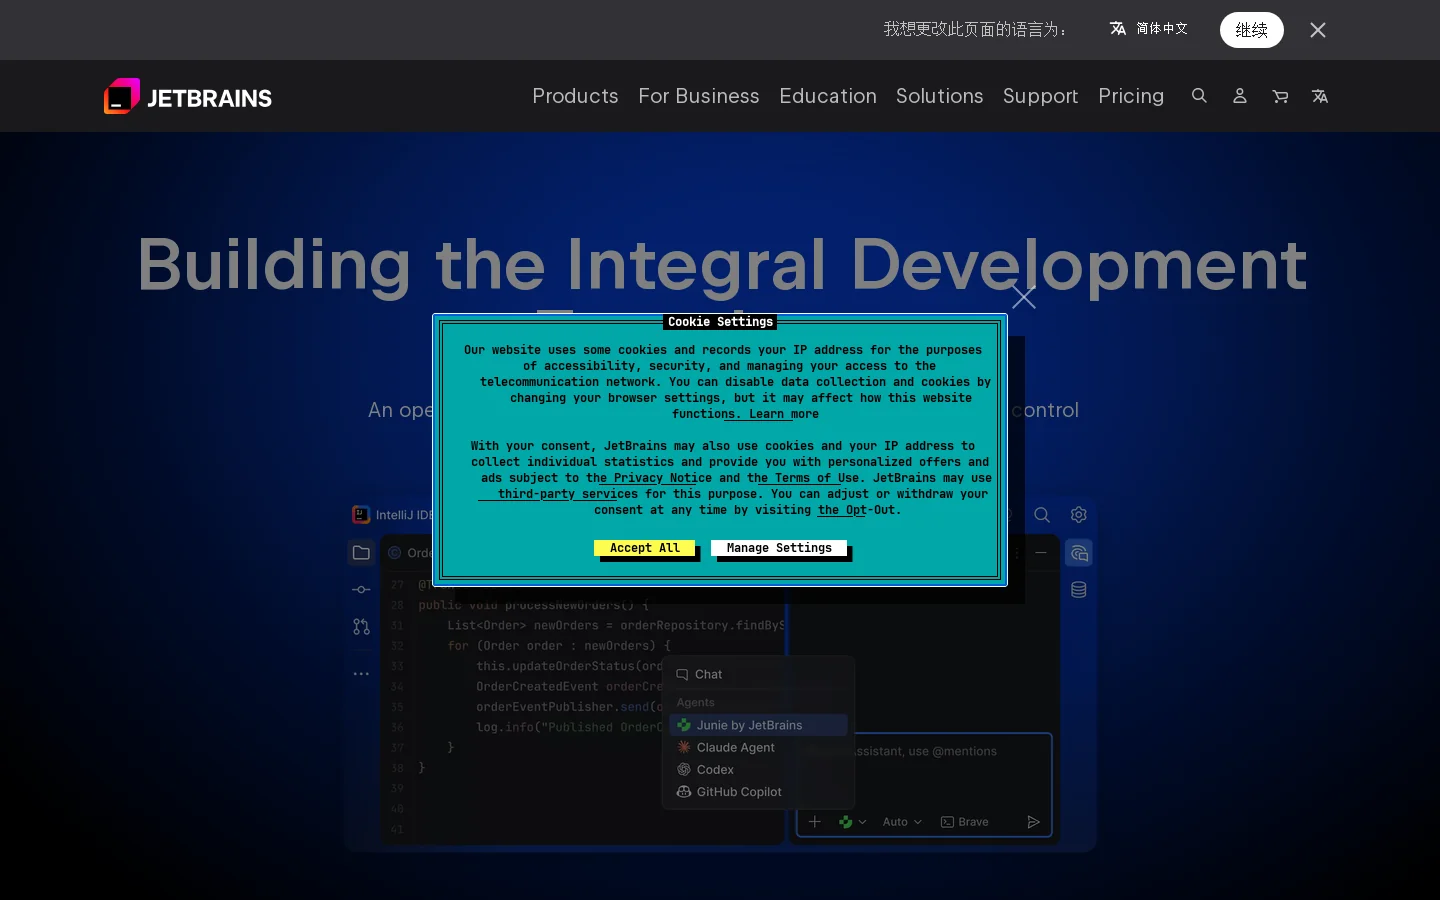The height and width of the screenshot is (900, 1440).
Task: Click the 'Building the Integral Development' headline
Action: 722,265
